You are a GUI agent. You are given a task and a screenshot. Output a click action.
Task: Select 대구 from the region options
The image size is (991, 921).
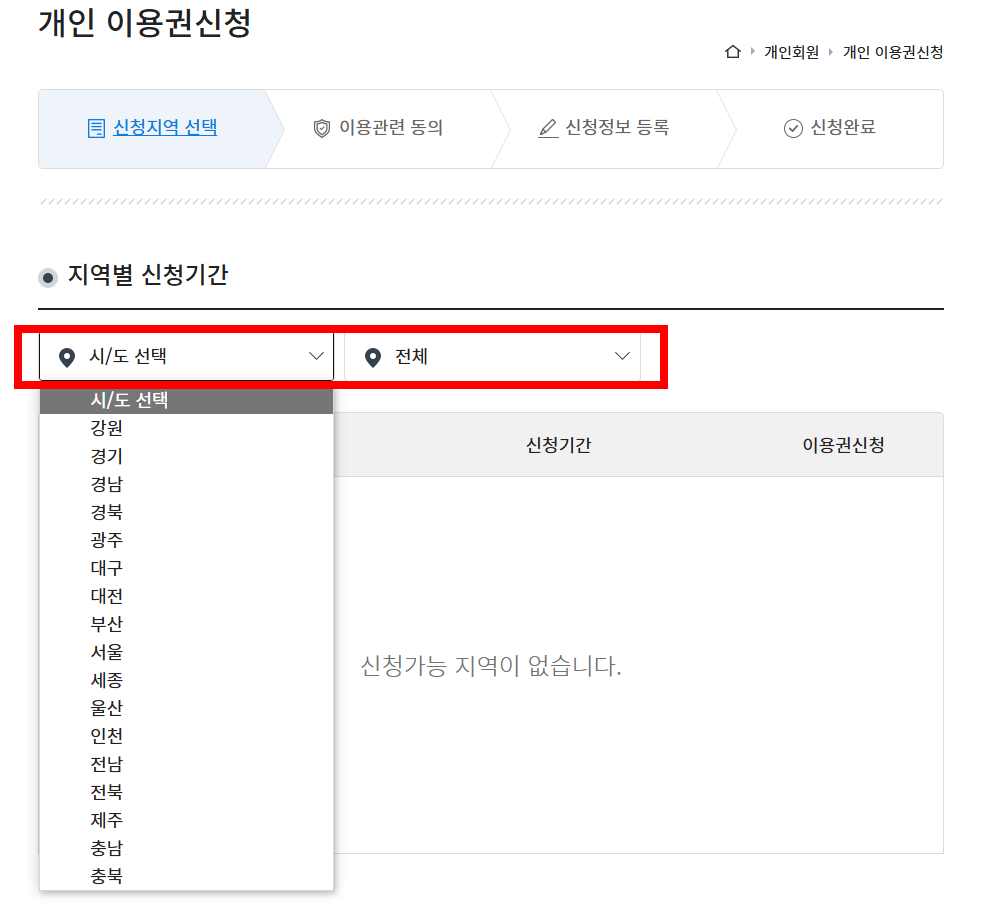point(186,568)
